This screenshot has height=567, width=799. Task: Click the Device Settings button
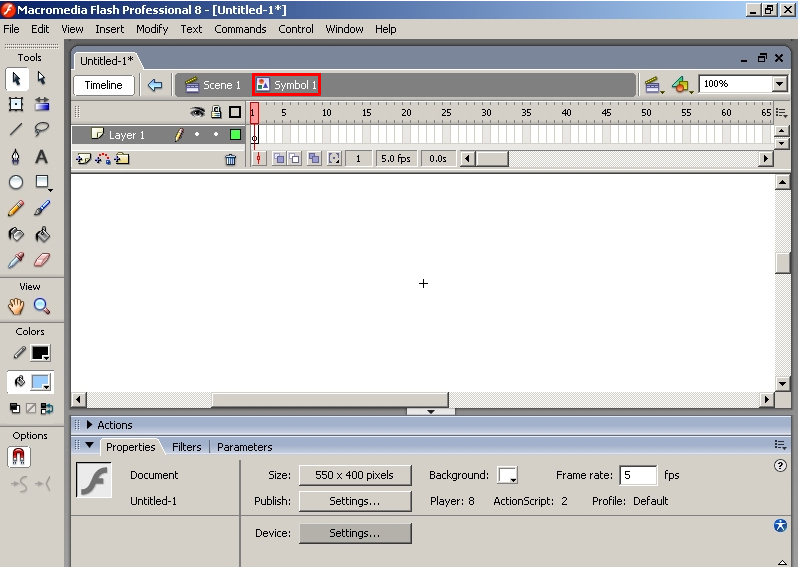pos(355,533)
